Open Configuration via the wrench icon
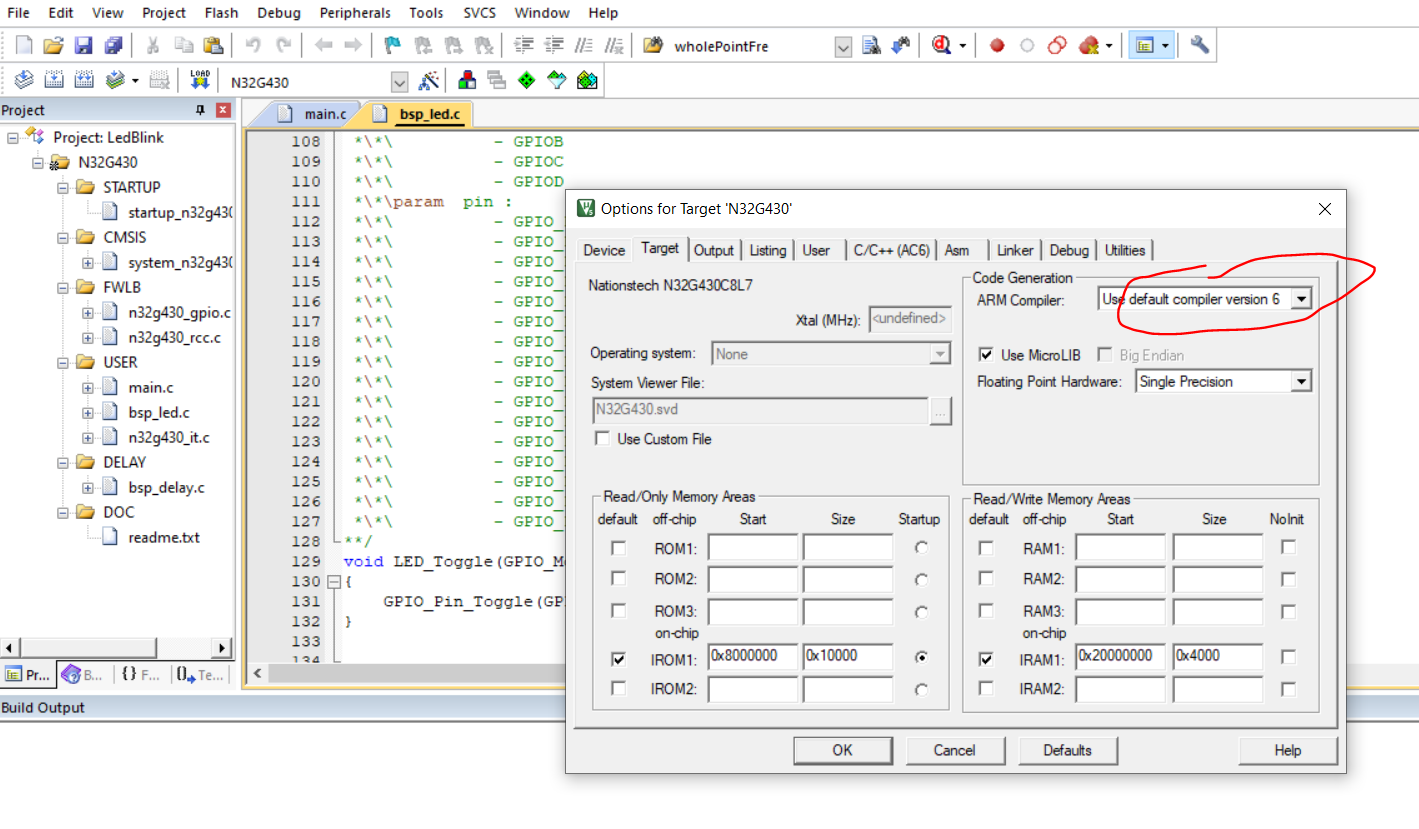Screen dimensions: 1419x829 click(x=1200, y=45)
